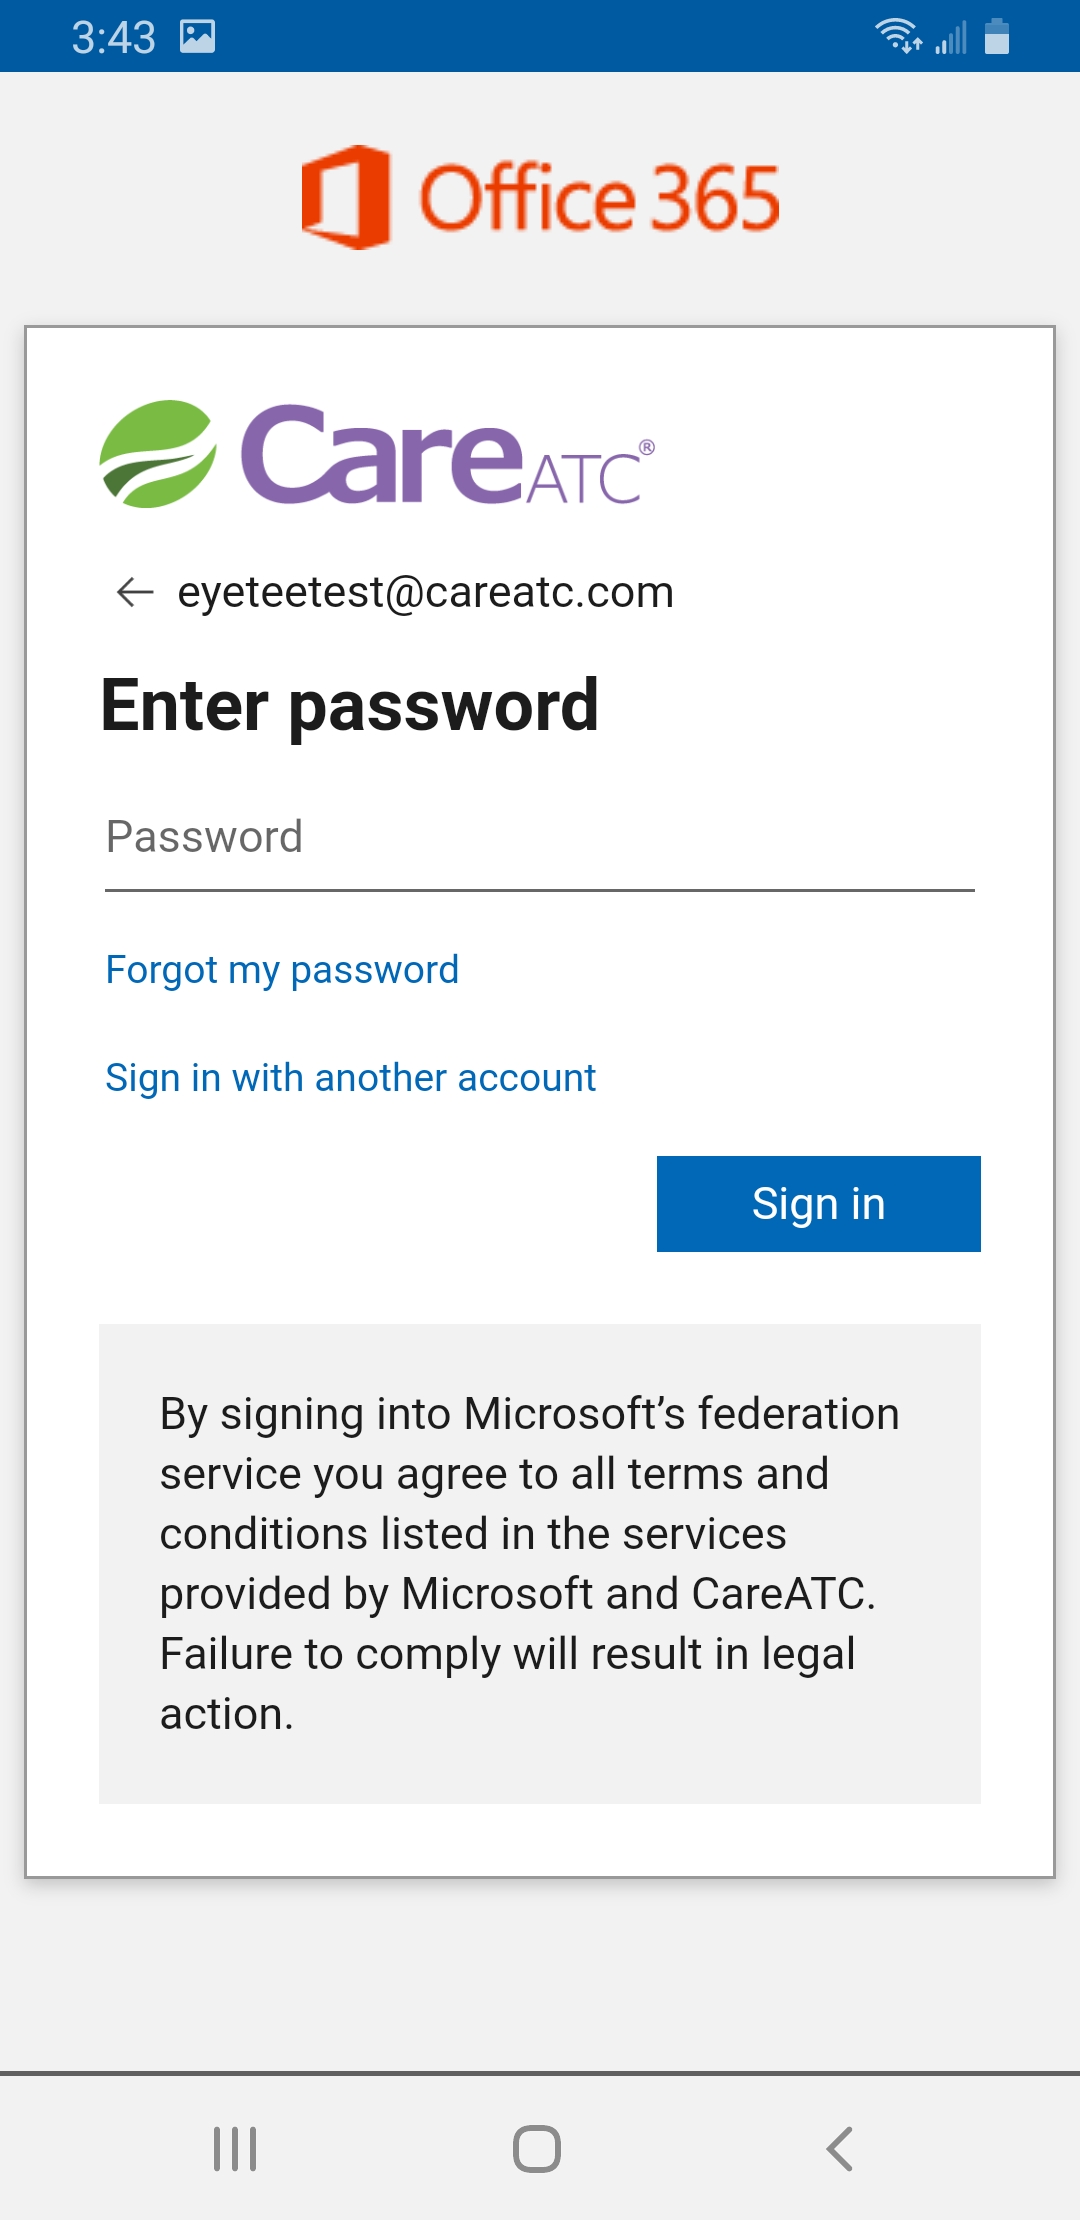This screenshot has height=2220, width=1080.
Task: Tap the Android home button
Action: [537, 2148]
